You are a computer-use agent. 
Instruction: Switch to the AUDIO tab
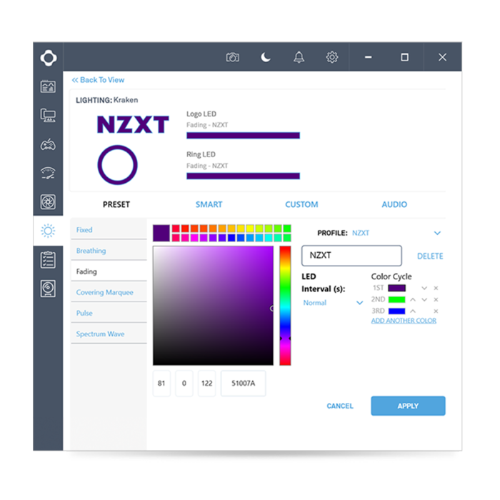[394, 204]
